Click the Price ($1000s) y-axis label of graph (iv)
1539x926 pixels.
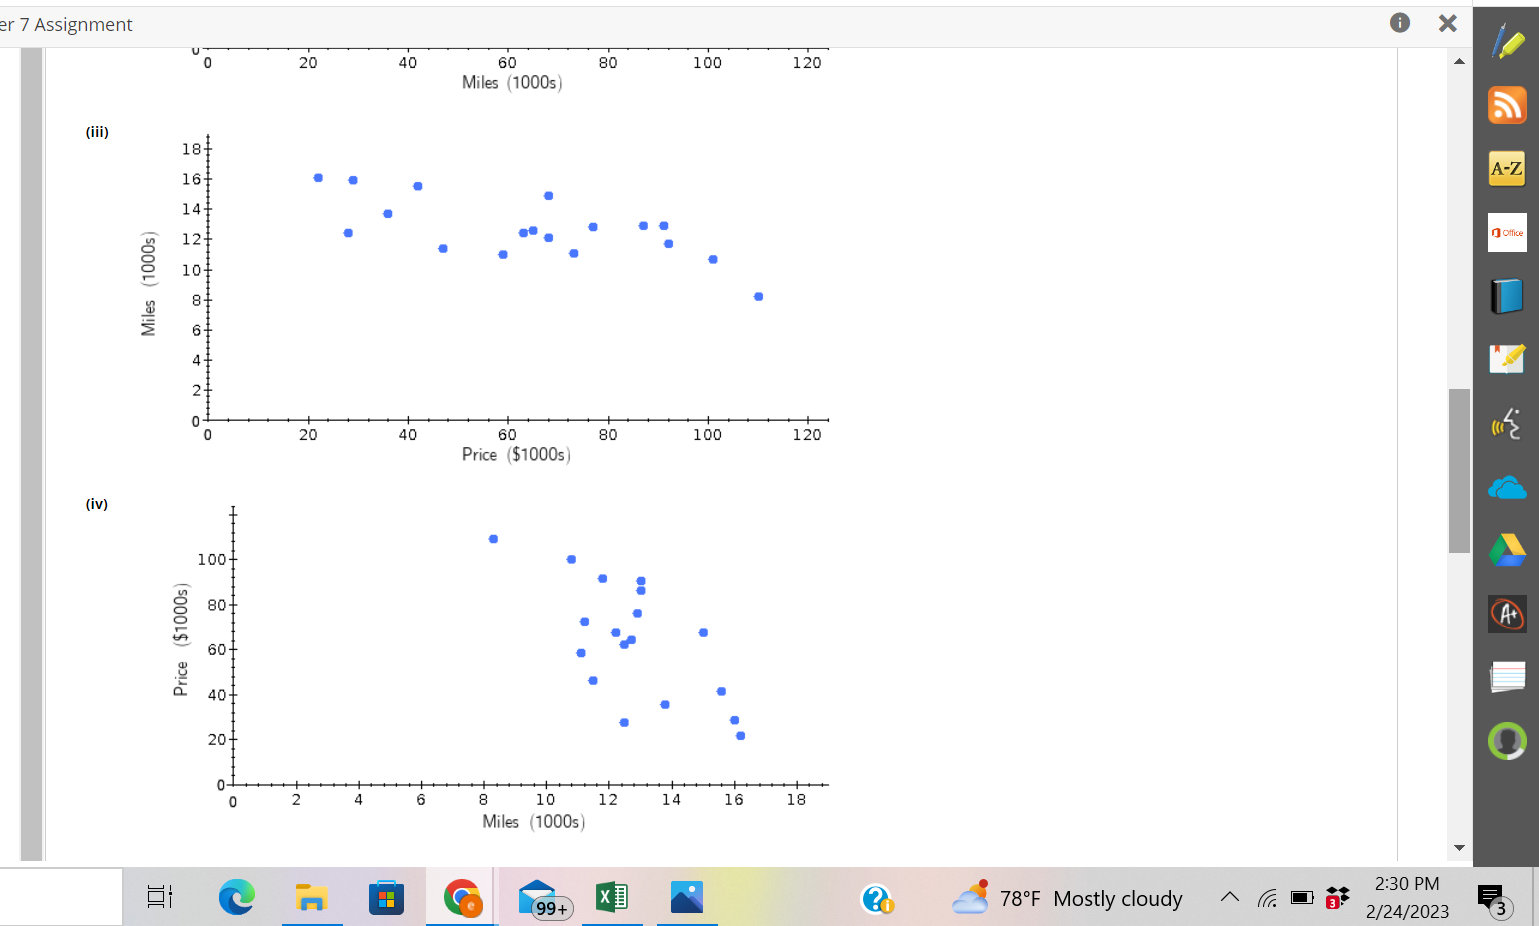click(181, 639)
